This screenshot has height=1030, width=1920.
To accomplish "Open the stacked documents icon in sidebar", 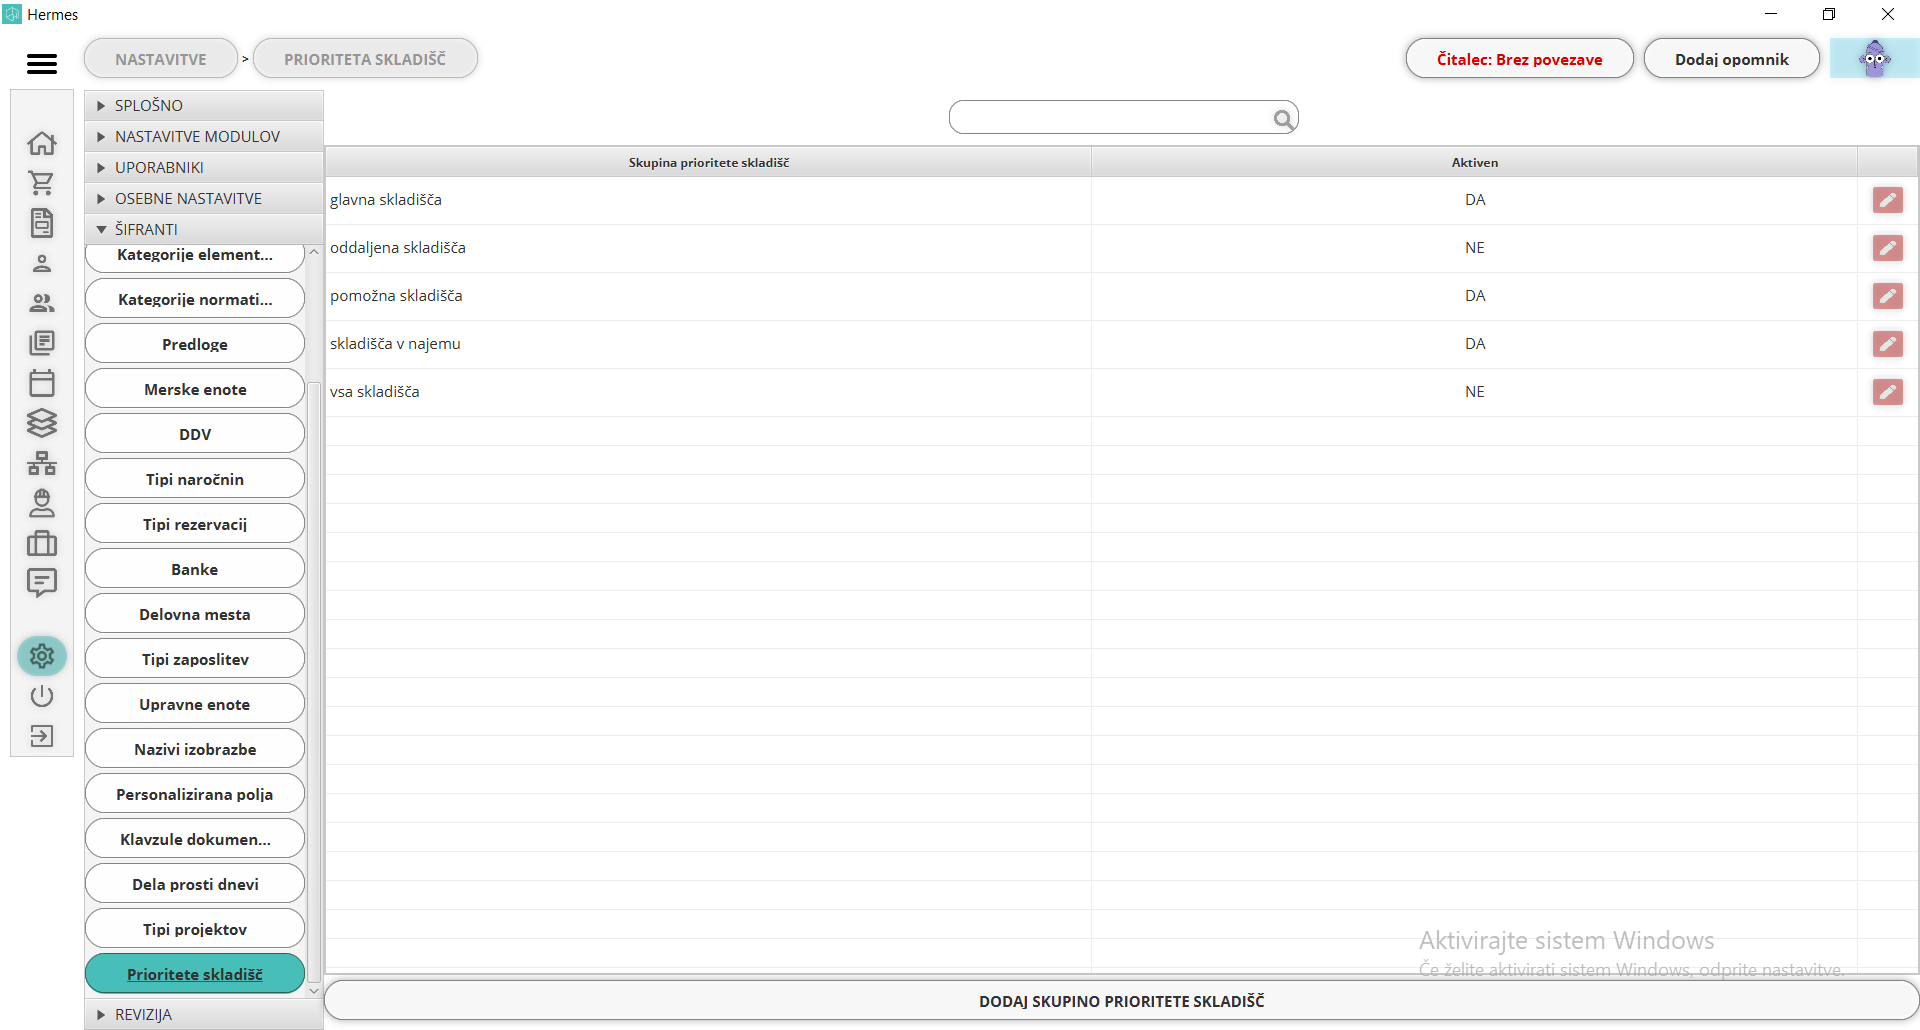I will tap(42, 343).
